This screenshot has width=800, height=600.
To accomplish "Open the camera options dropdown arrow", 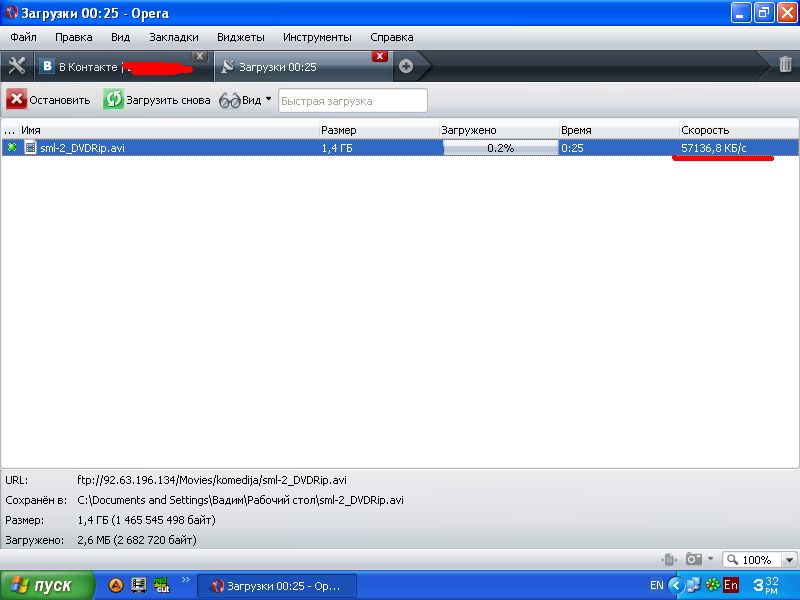I will coord(710,559).
